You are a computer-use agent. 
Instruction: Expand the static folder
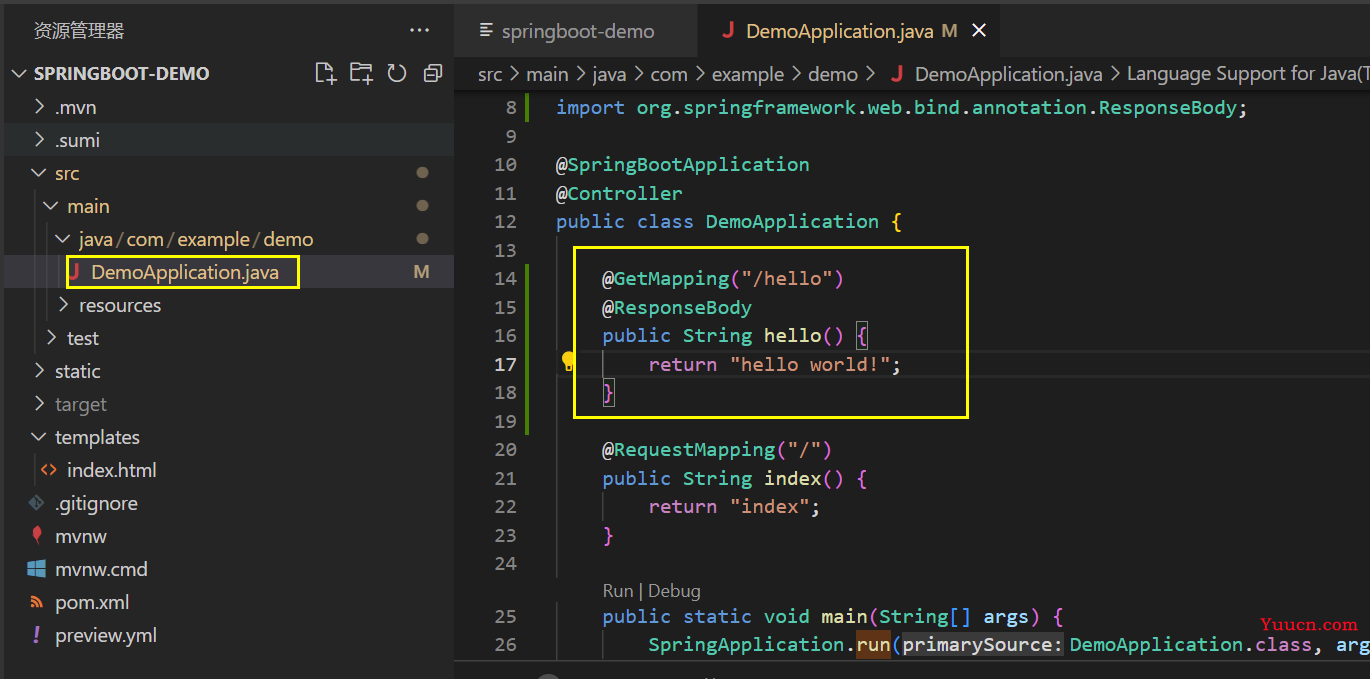(x=40, y=371)
